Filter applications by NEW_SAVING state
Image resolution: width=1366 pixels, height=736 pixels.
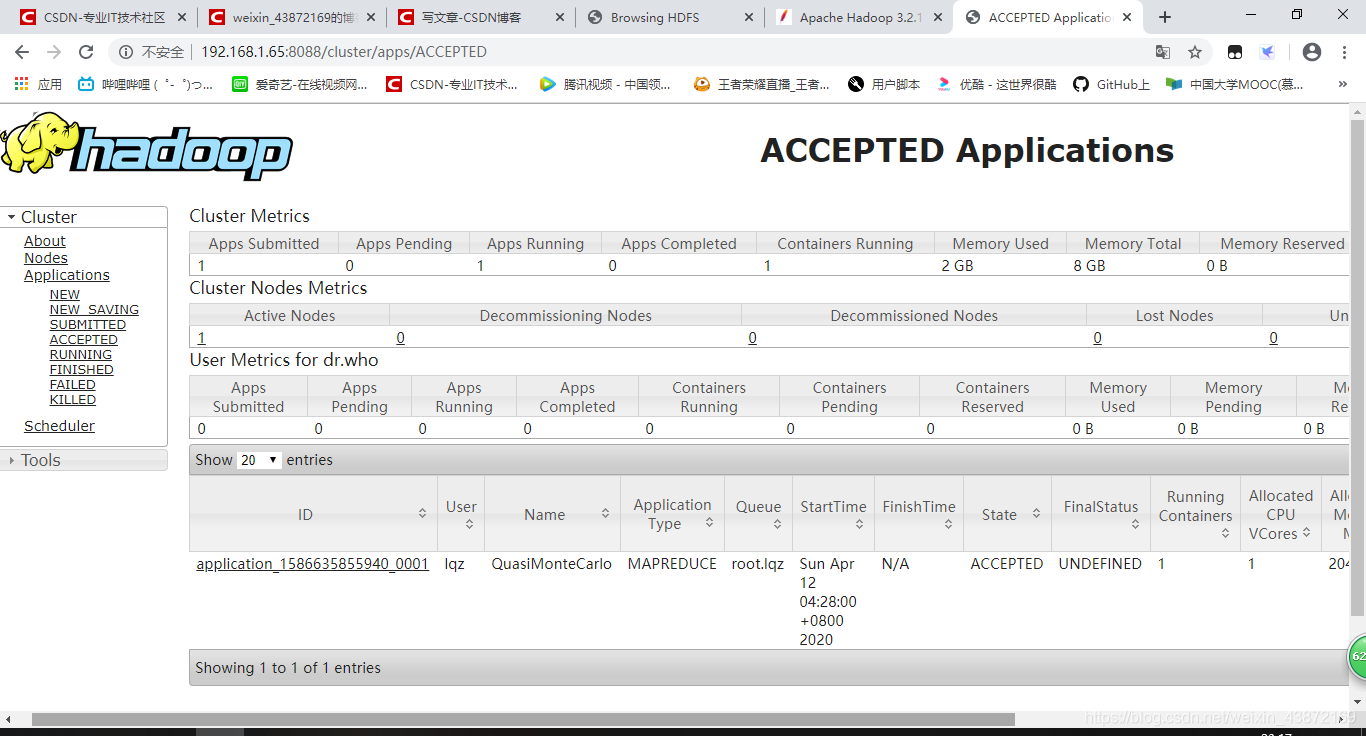coord(94,310)
